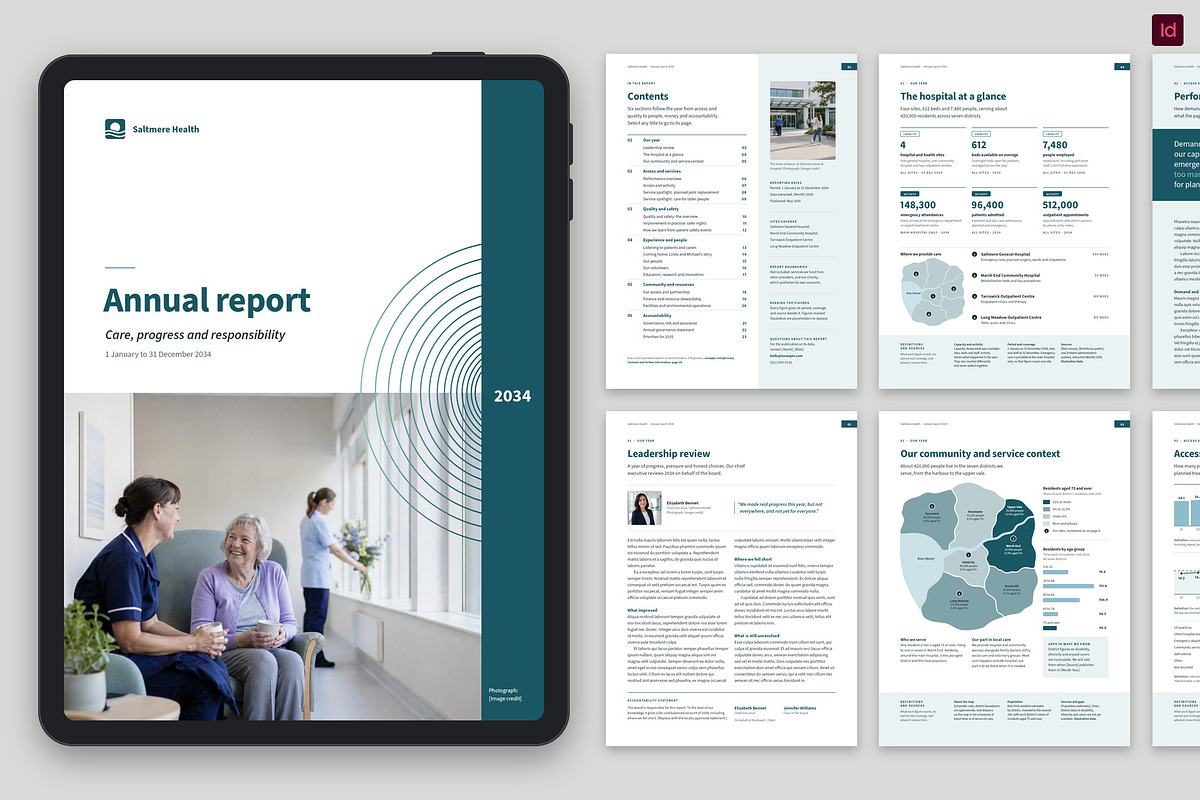Click 'Our volunteers' contents entry
Image resolution: width=1200 pixels, height=800 pixels.
click(x=656, y=268)
